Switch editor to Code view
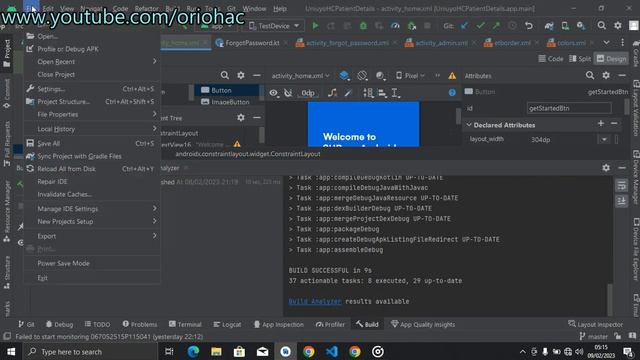Image resolution: width=640 pixels, height=360 pixels. pos(551,59)
